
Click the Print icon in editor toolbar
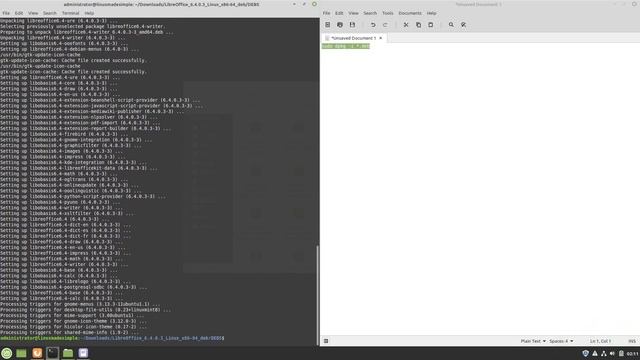click(340, 25)
